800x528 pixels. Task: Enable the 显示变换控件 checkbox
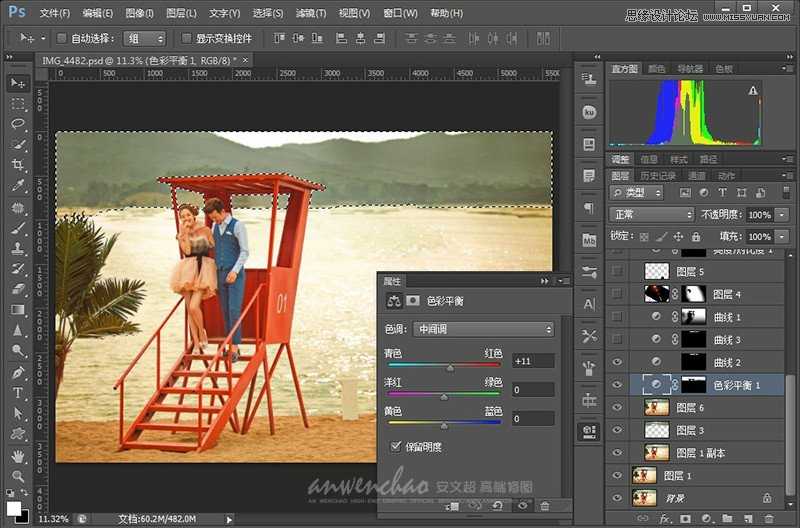click(x=186, y=38)
